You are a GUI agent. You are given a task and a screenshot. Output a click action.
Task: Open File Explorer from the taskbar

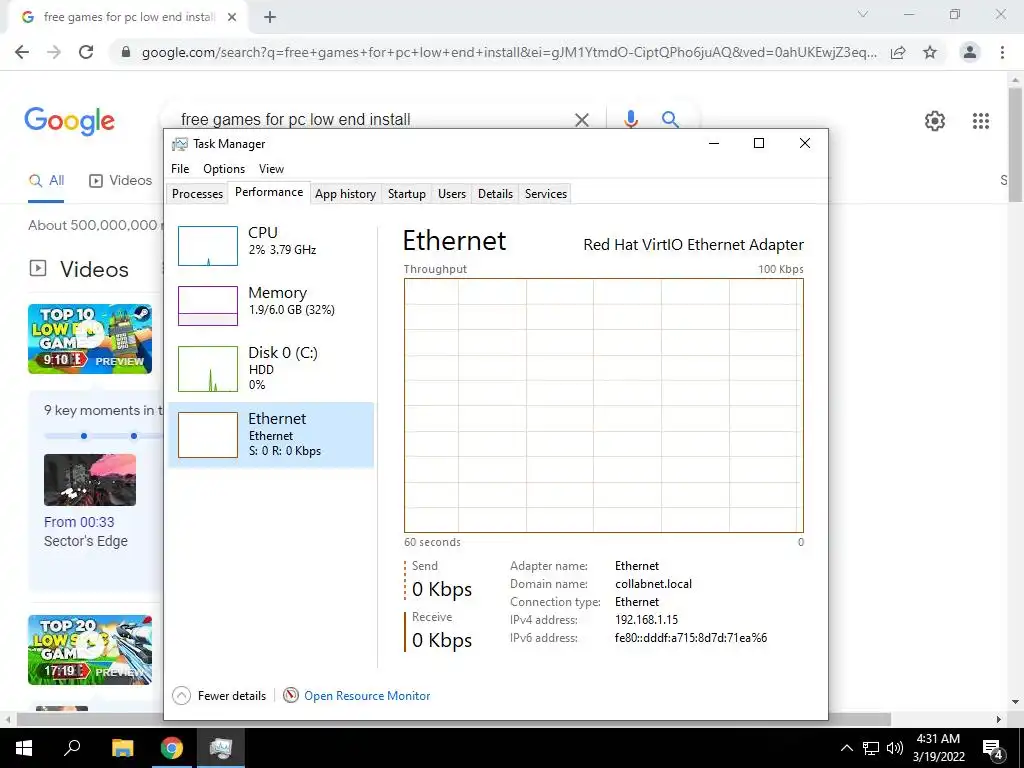(x=122, y=748)
